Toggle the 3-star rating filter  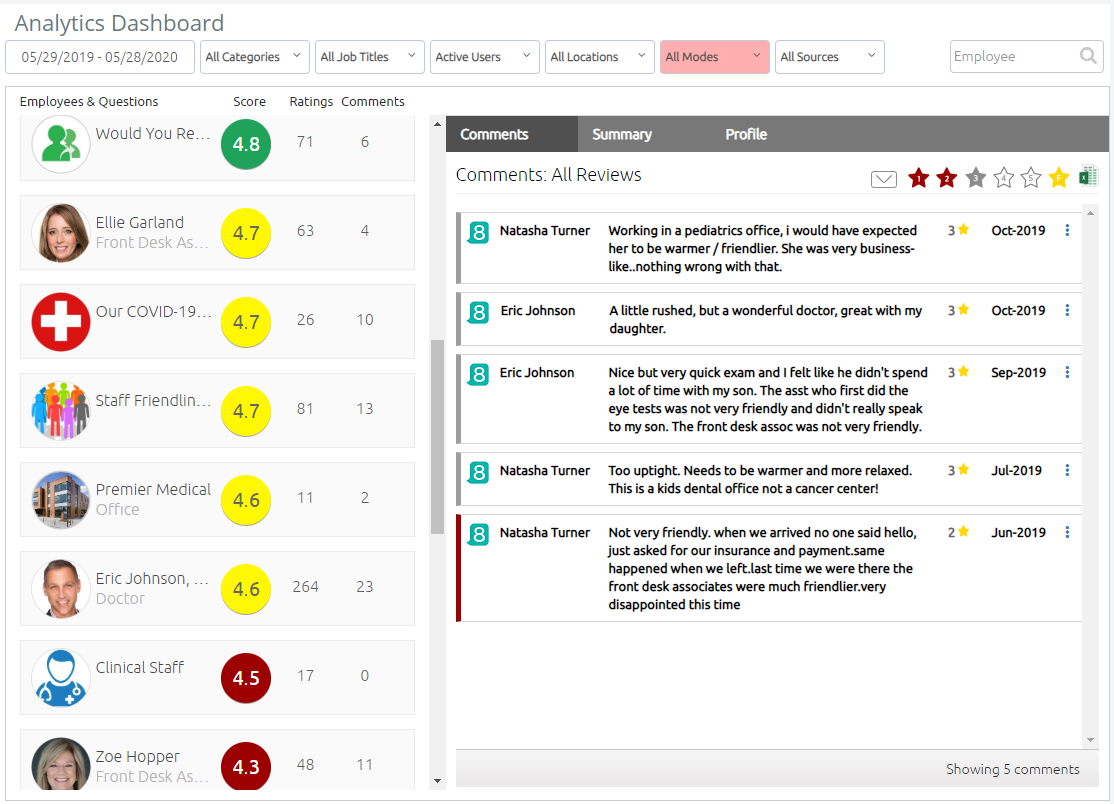975,178
